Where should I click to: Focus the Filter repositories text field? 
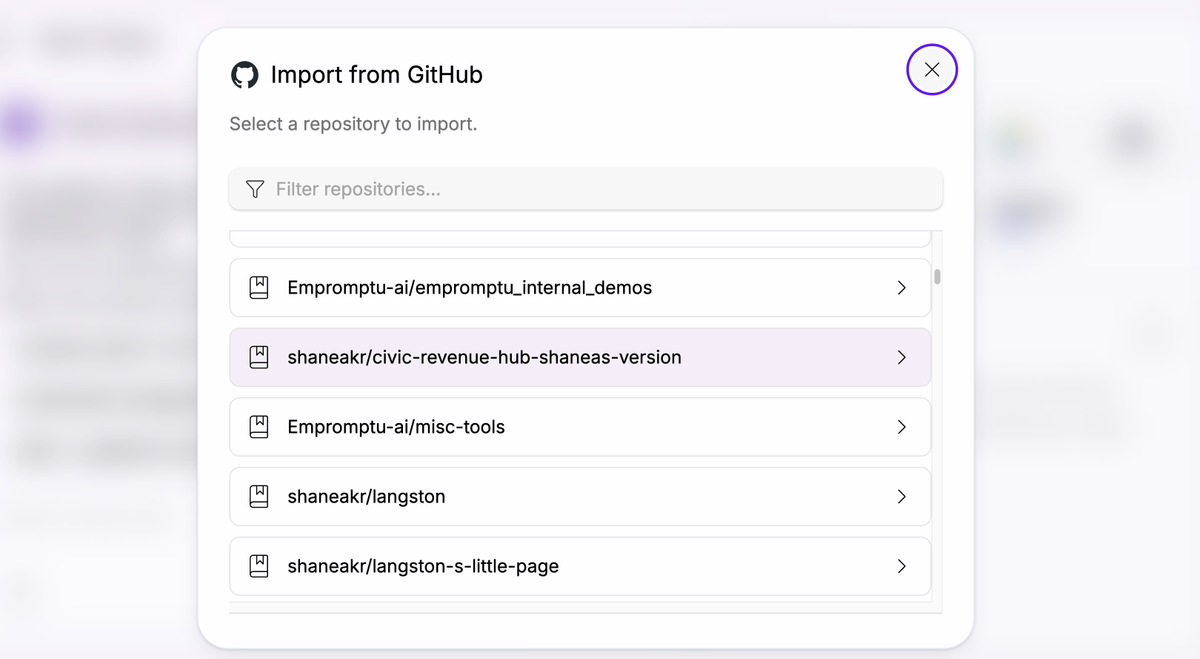coord(600,189)
